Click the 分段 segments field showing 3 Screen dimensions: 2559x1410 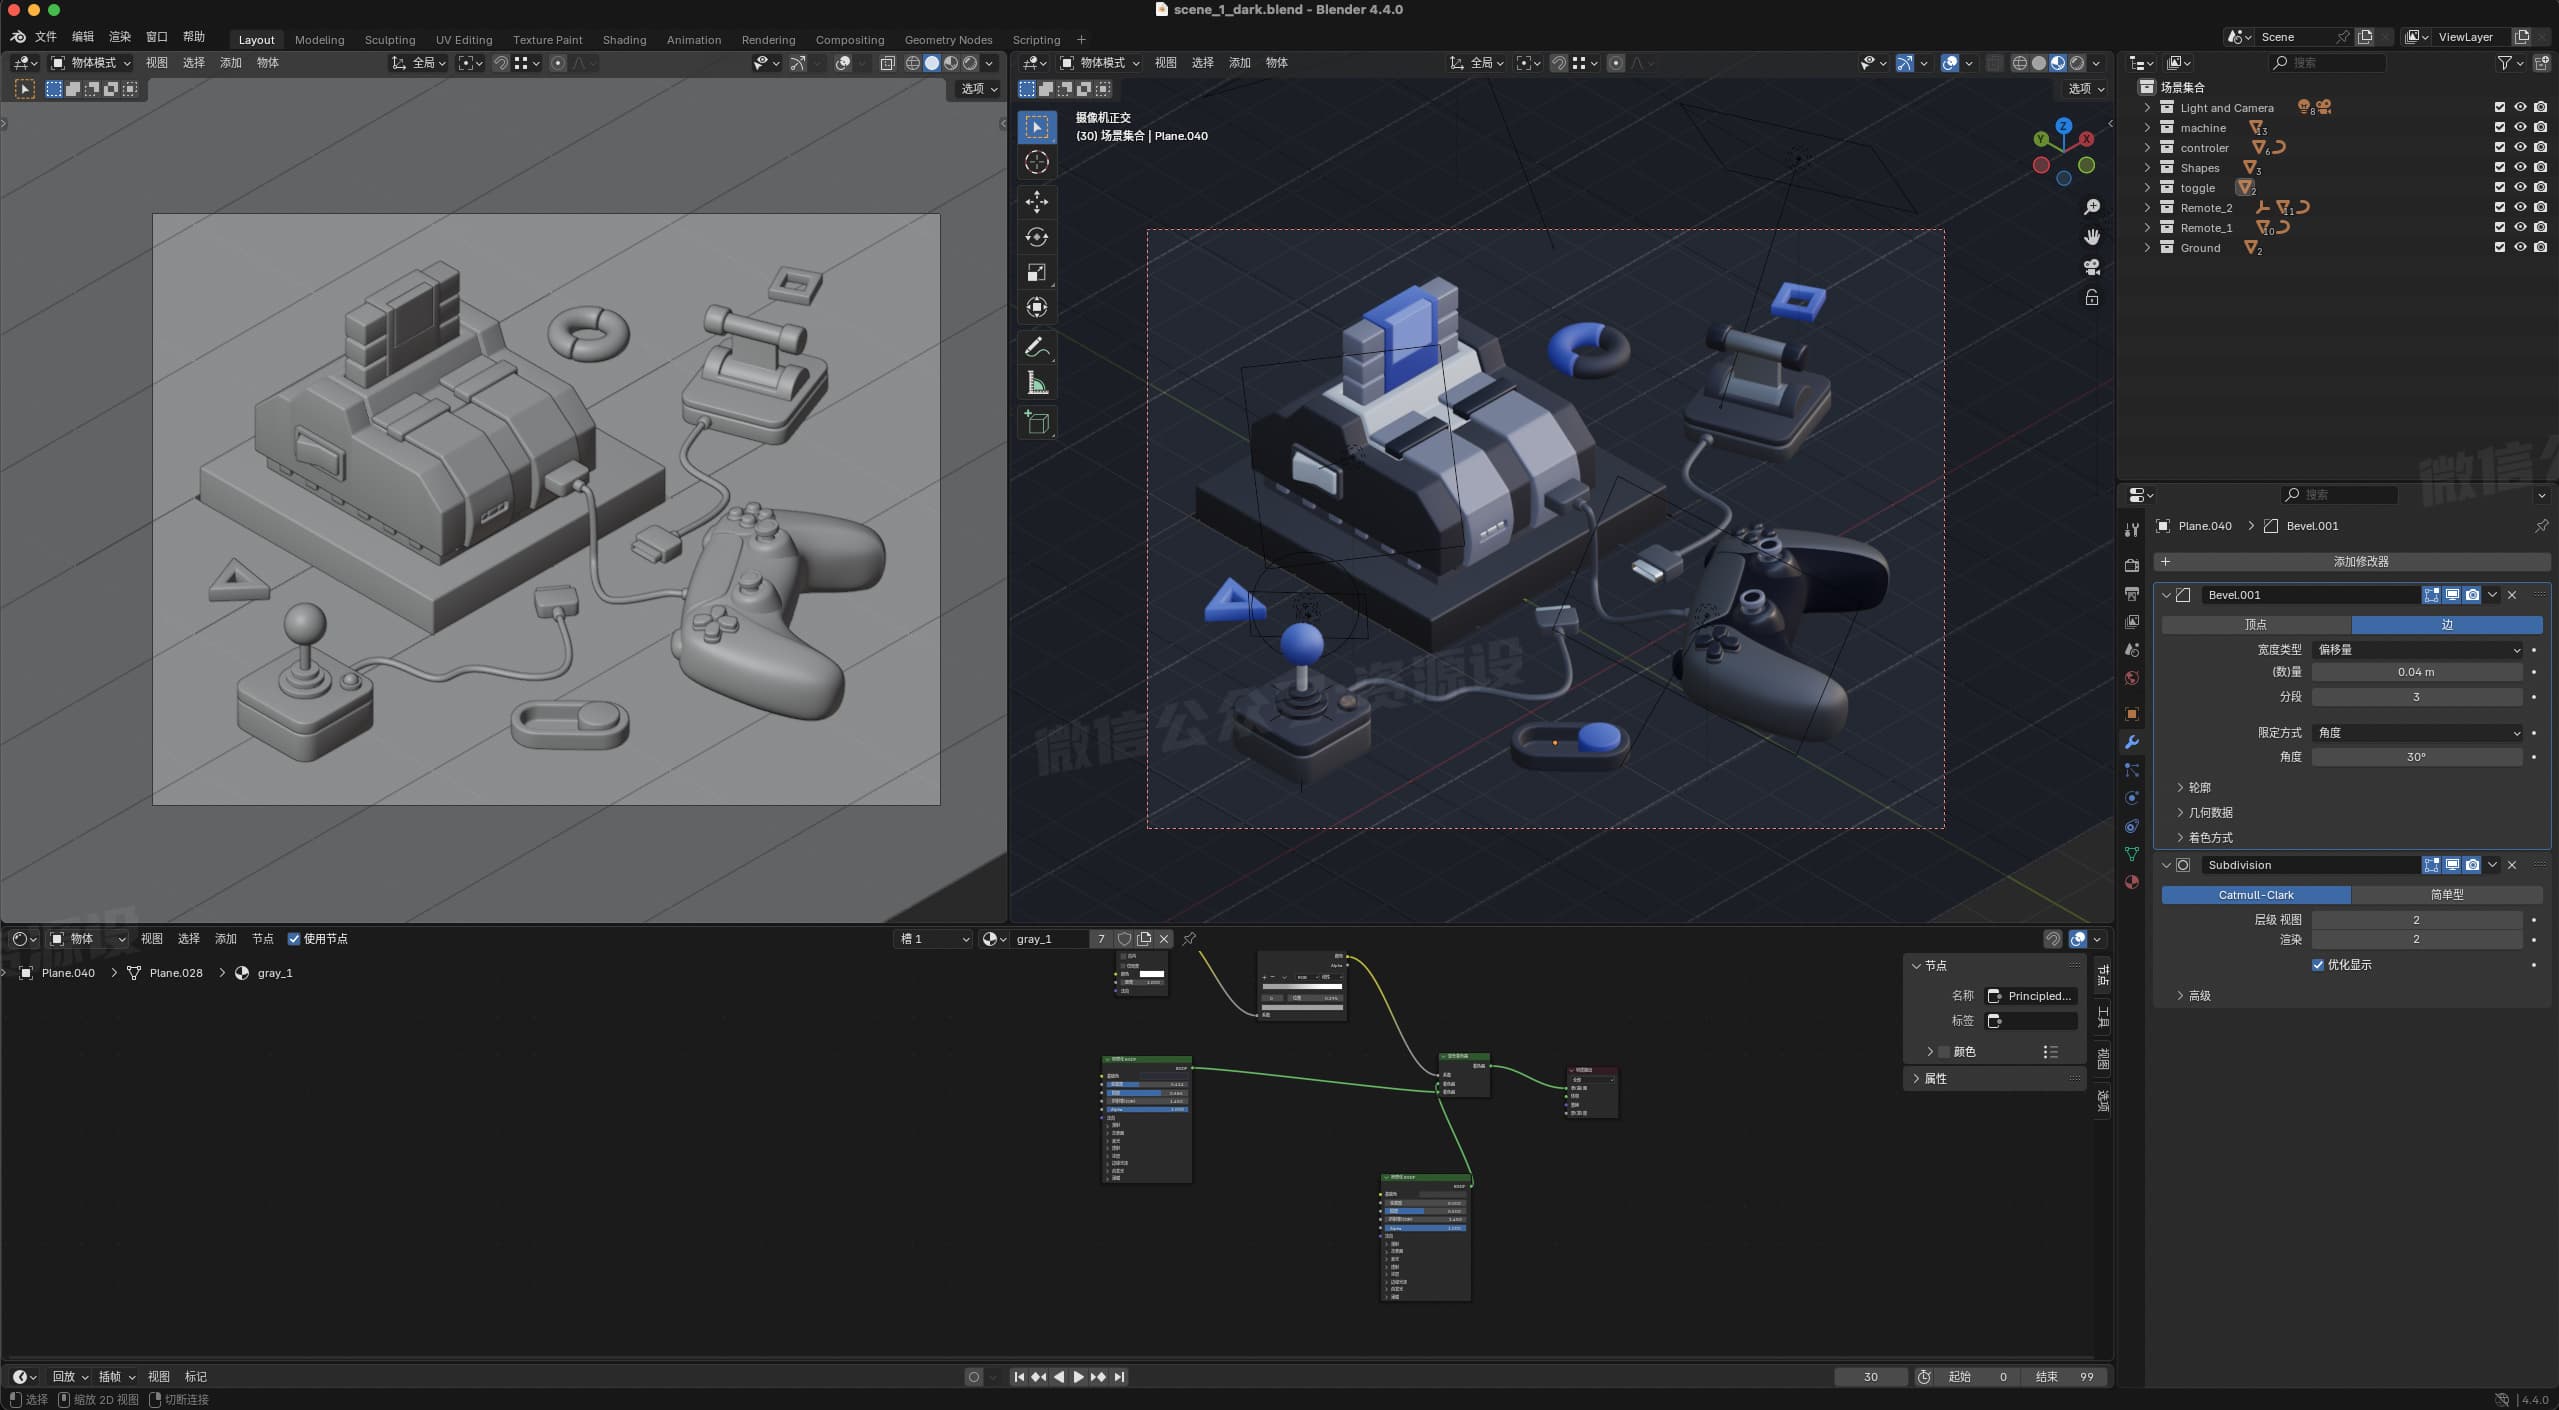[x=2417, y=696]
